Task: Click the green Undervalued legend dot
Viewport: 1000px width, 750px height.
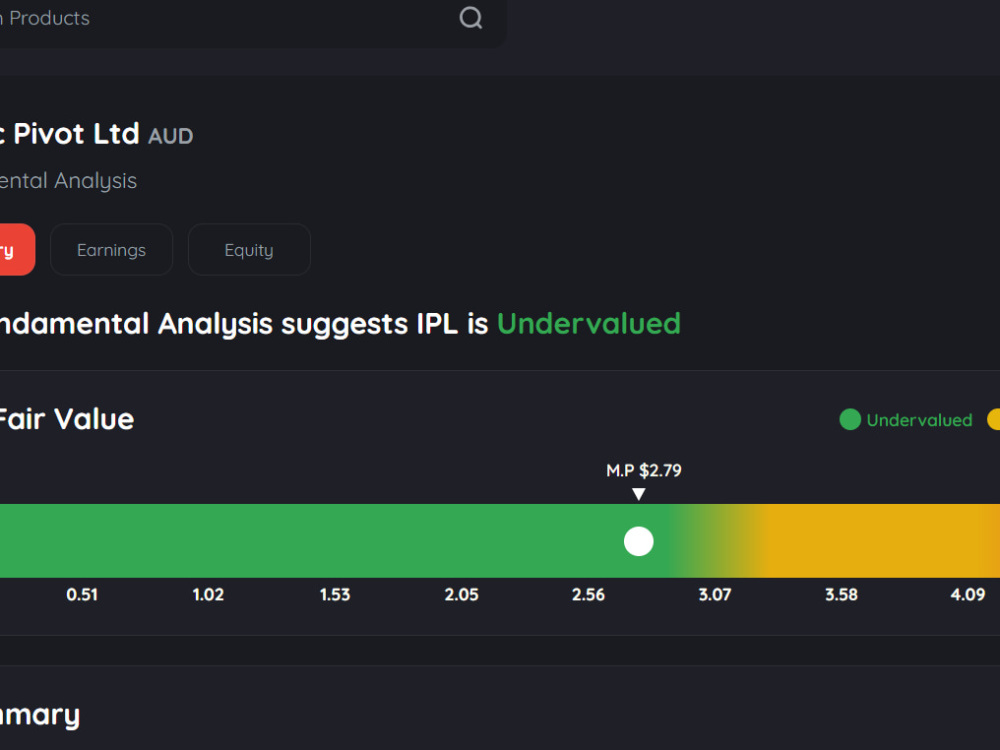Action: click(x=850, y=420)
